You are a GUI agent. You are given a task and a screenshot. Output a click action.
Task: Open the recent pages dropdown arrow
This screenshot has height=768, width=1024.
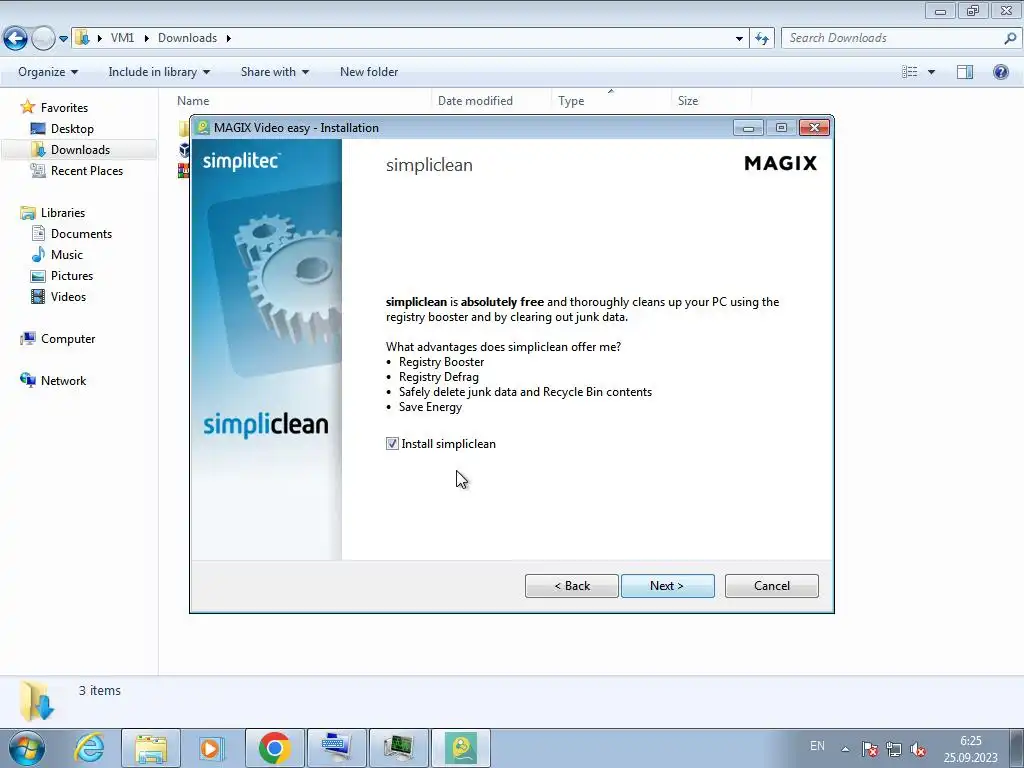tap(63, 39)
